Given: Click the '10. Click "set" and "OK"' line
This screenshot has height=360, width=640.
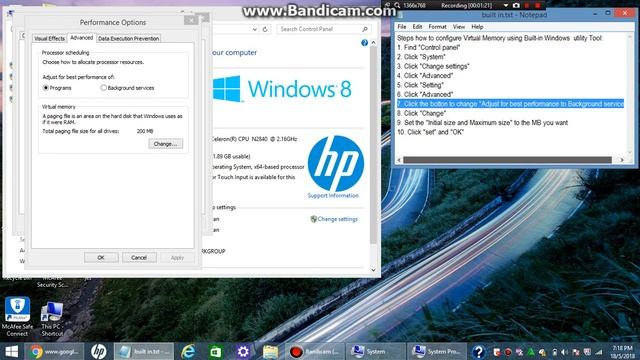Looking at the screenshot, I should click(x=431, y=132).
